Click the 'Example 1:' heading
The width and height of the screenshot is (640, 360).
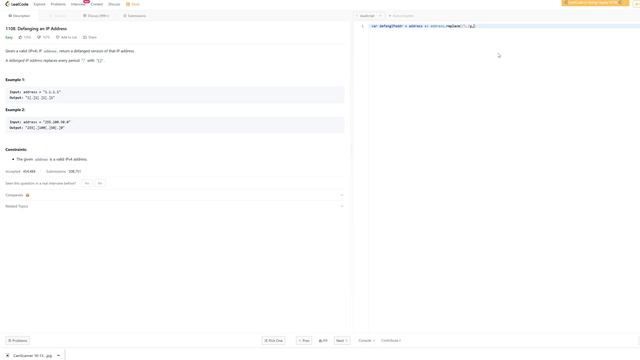tap(15, 80)
